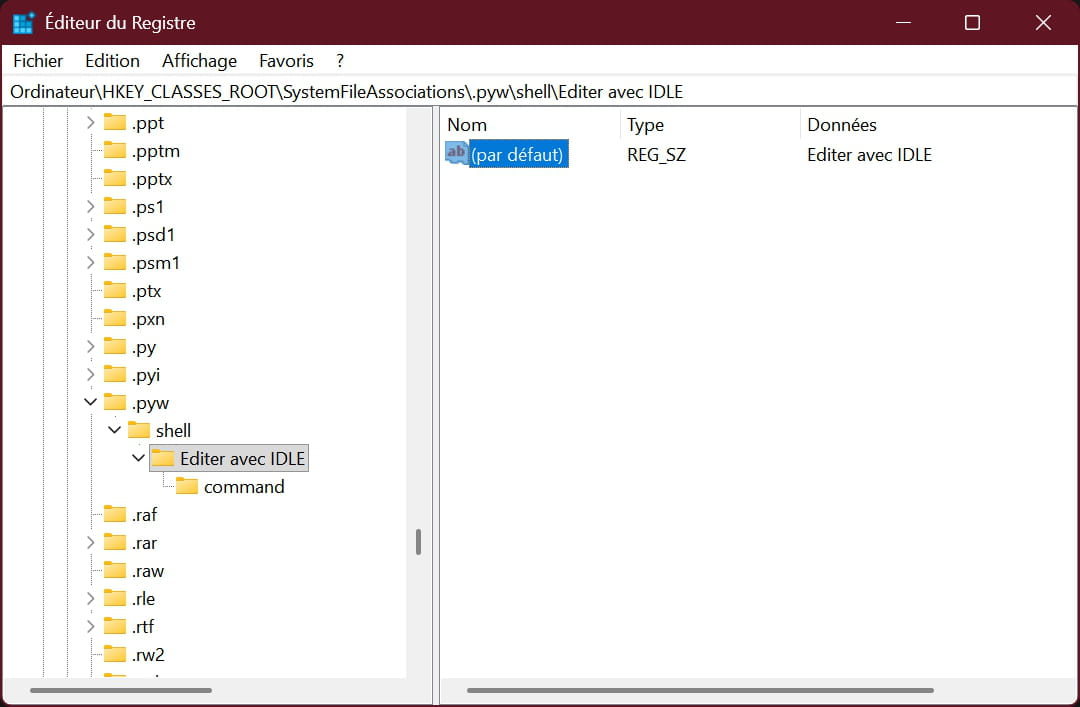Click the .rle folder icon
Image resolution: width=1080 pixels, height=707 pixels.
[115, 598]
